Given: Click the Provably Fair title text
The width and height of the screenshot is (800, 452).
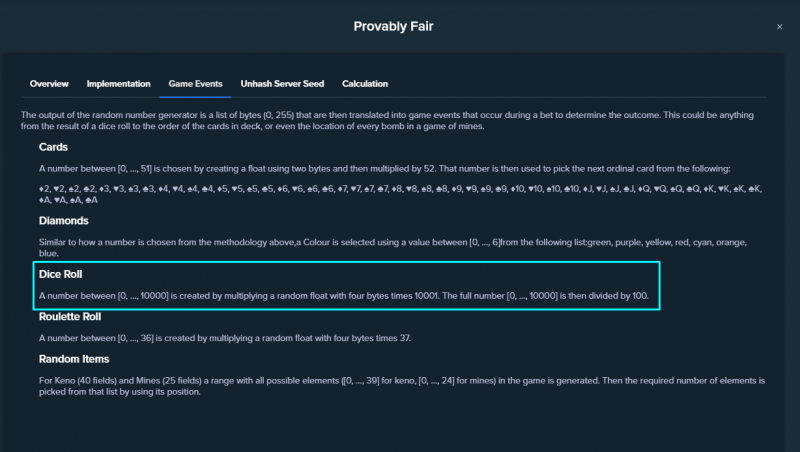Looking at the screenshot, I should pos(393,27).
